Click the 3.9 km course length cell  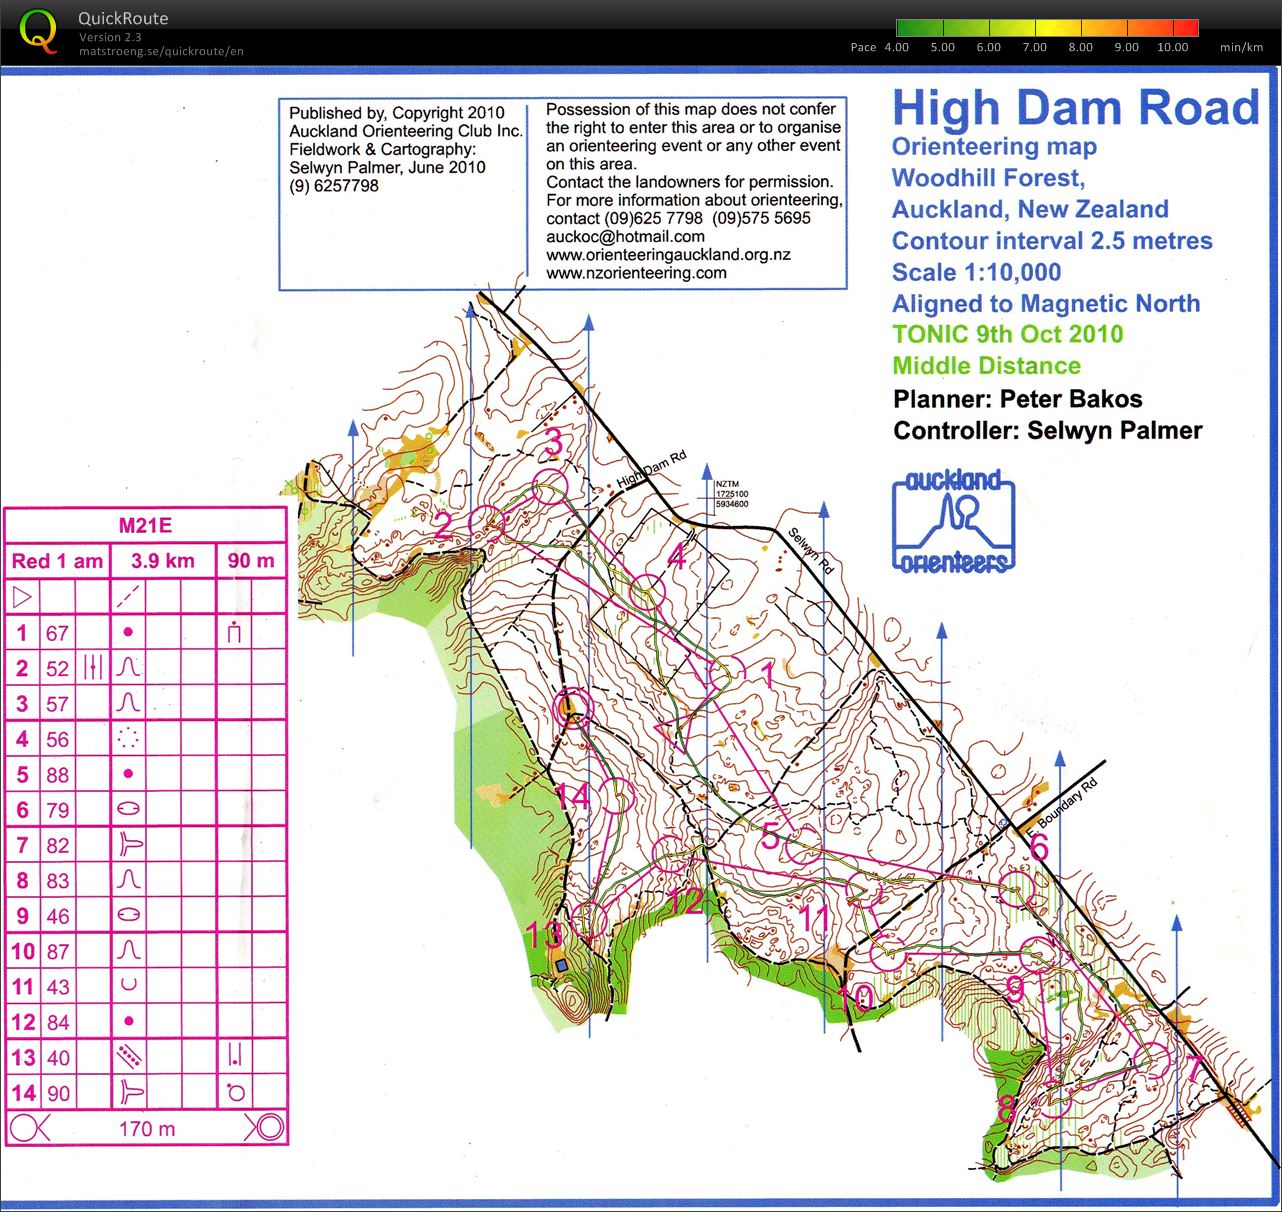(163, 561)
